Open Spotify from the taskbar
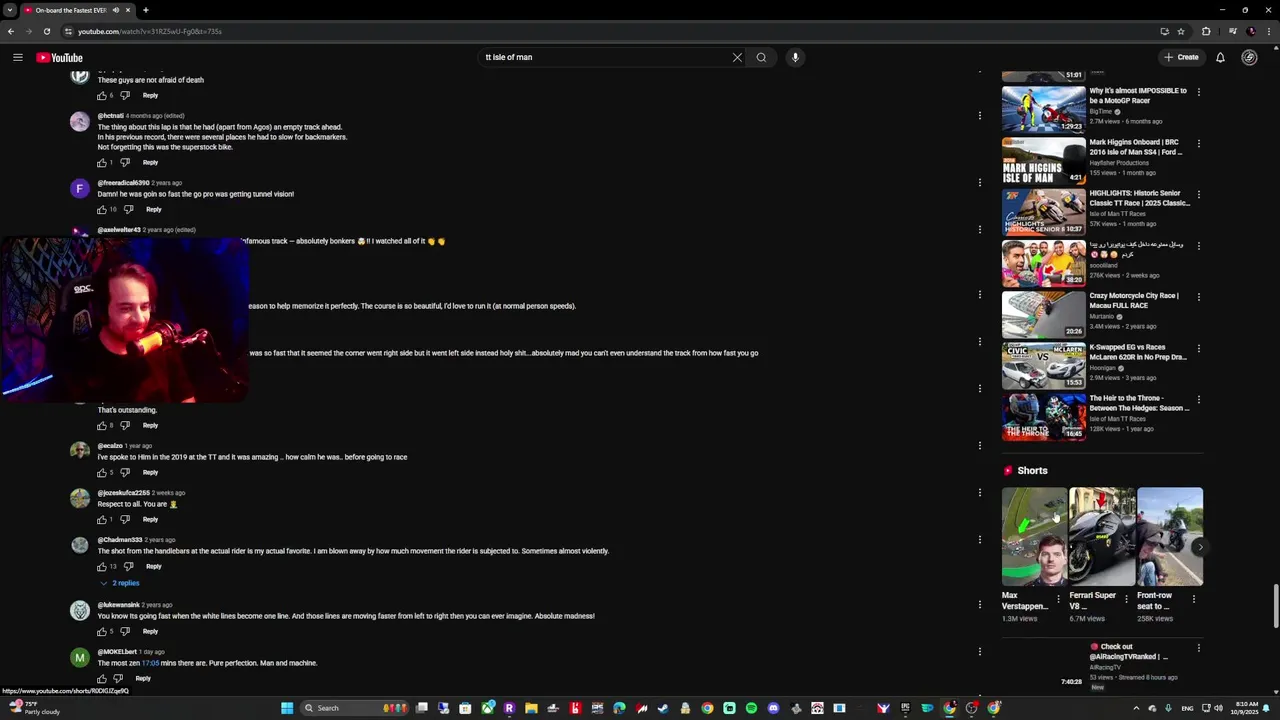The height and width of the screenshot is (720, 1280). [751, 708]
